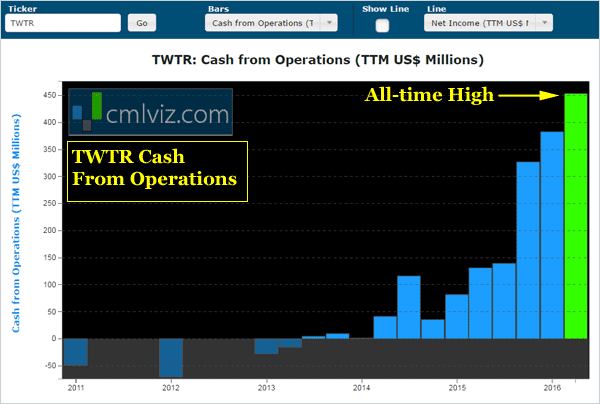Screen dimensions: 600x404
Task: Click the 2013 x-axis label
Action: tap(266, 388)
